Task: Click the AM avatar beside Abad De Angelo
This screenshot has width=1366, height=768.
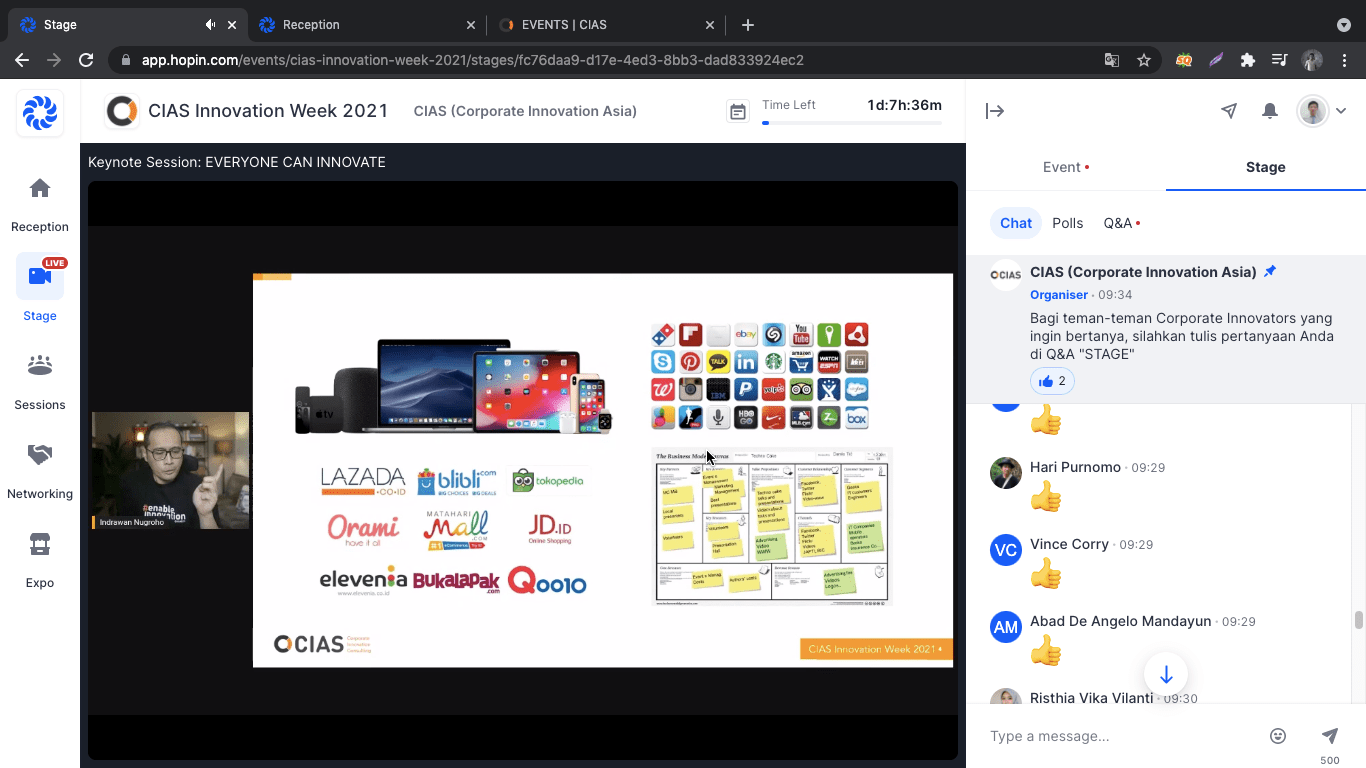Action: point(1006,627)
